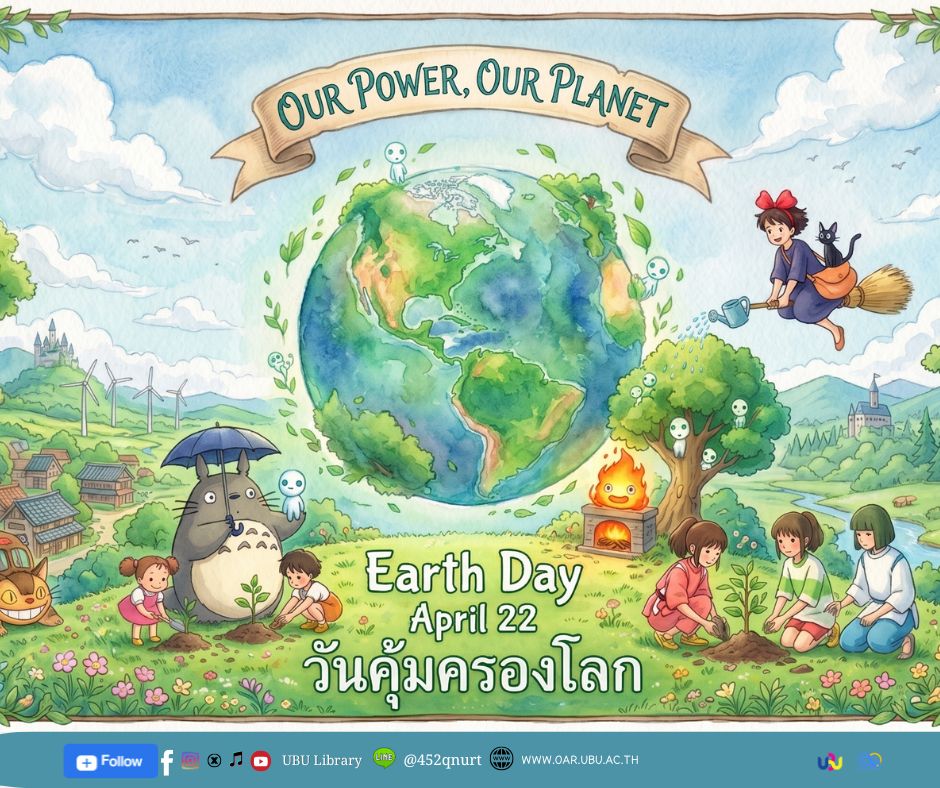The image size is (940, 788).
Task: Click the April 22 text
Action: 474,618
